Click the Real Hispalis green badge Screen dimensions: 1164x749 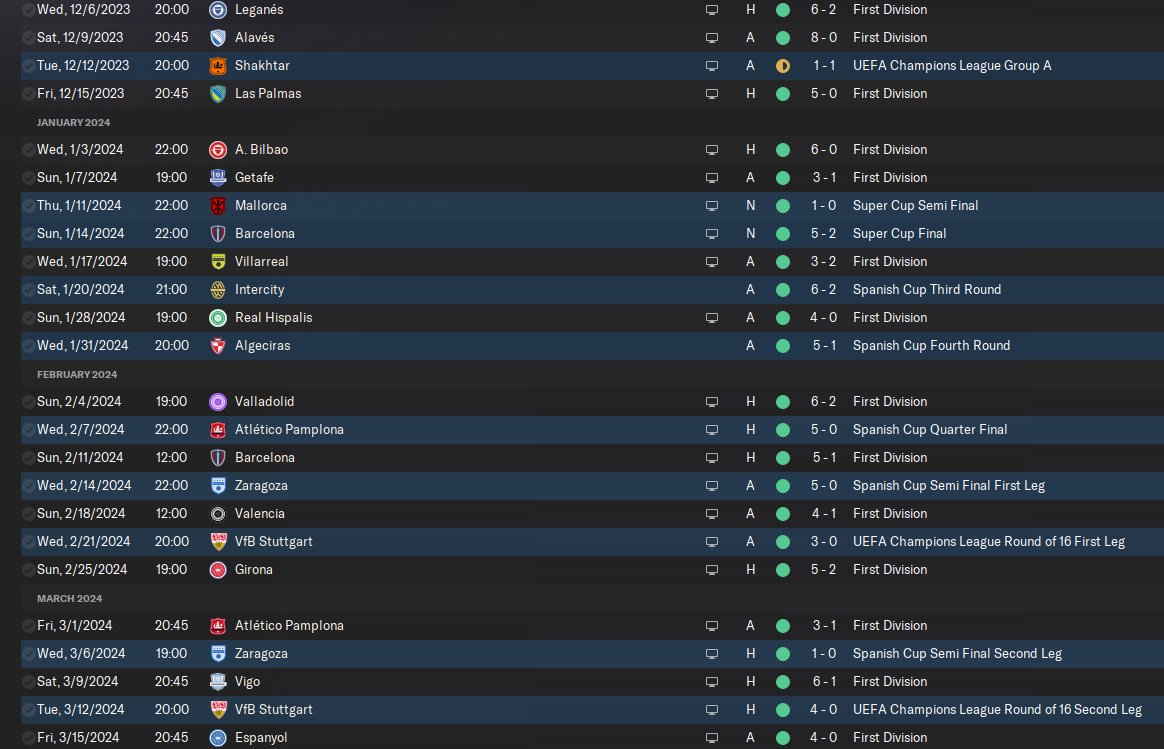tap(218, 318)
